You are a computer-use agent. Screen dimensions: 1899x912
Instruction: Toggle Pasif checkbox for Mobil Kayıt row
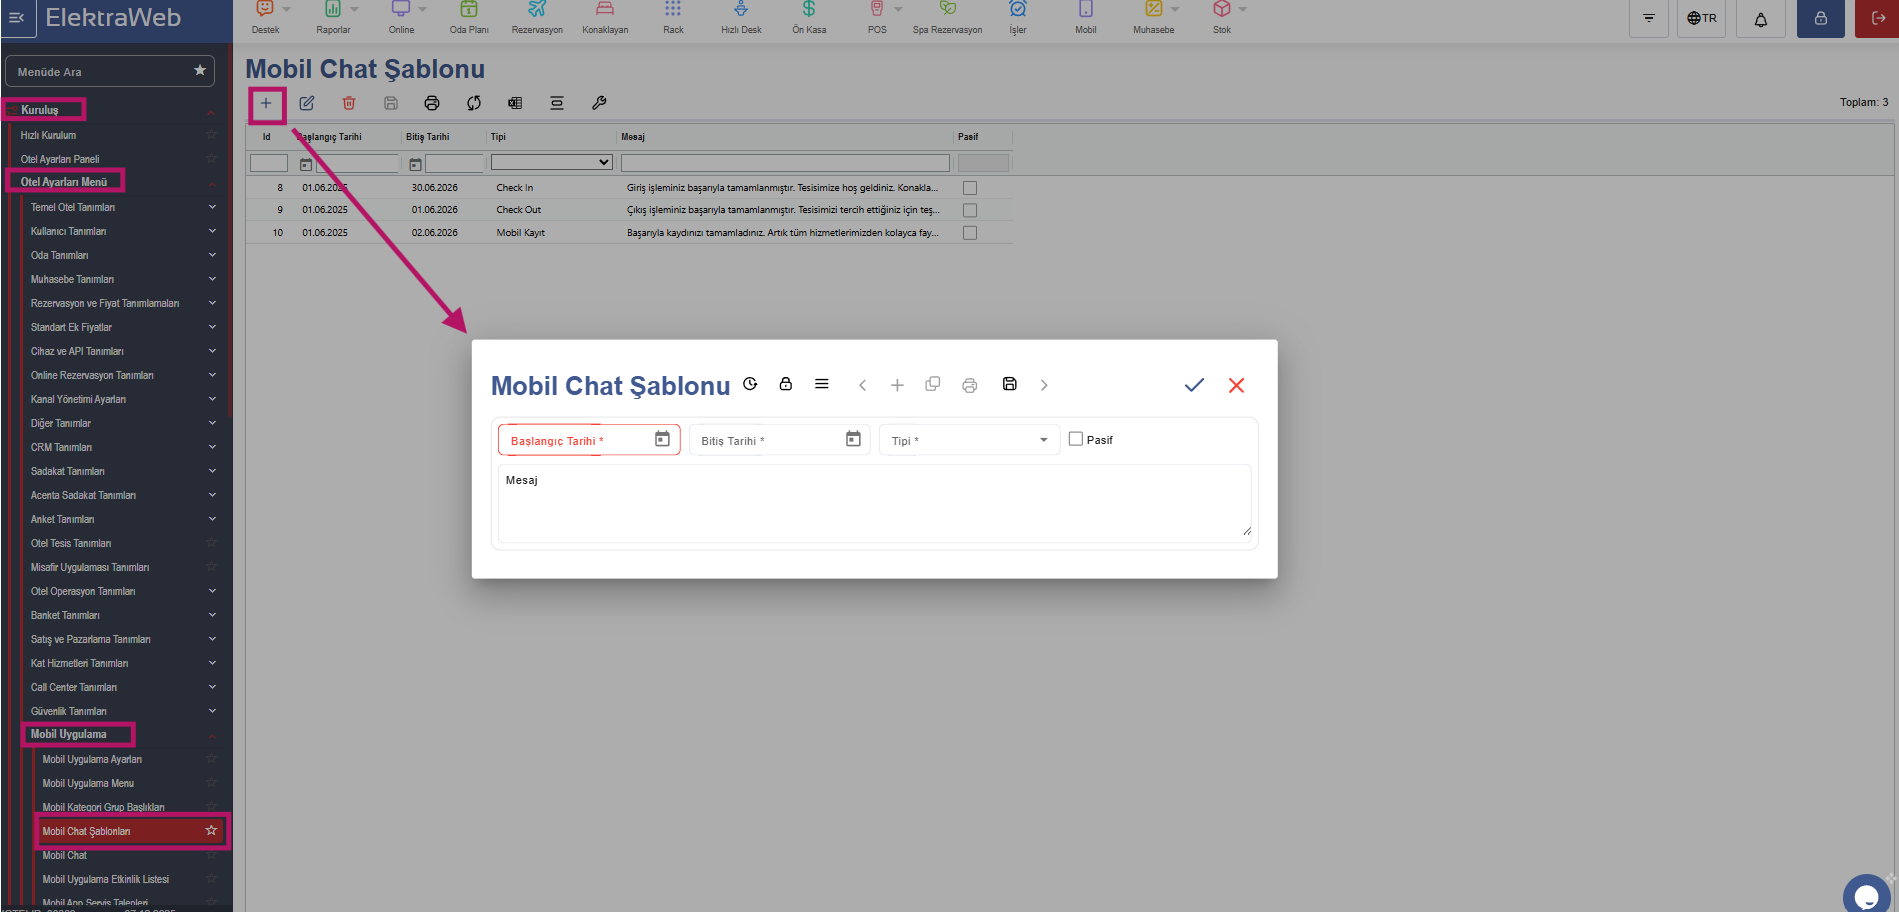(x=969, y=233)
